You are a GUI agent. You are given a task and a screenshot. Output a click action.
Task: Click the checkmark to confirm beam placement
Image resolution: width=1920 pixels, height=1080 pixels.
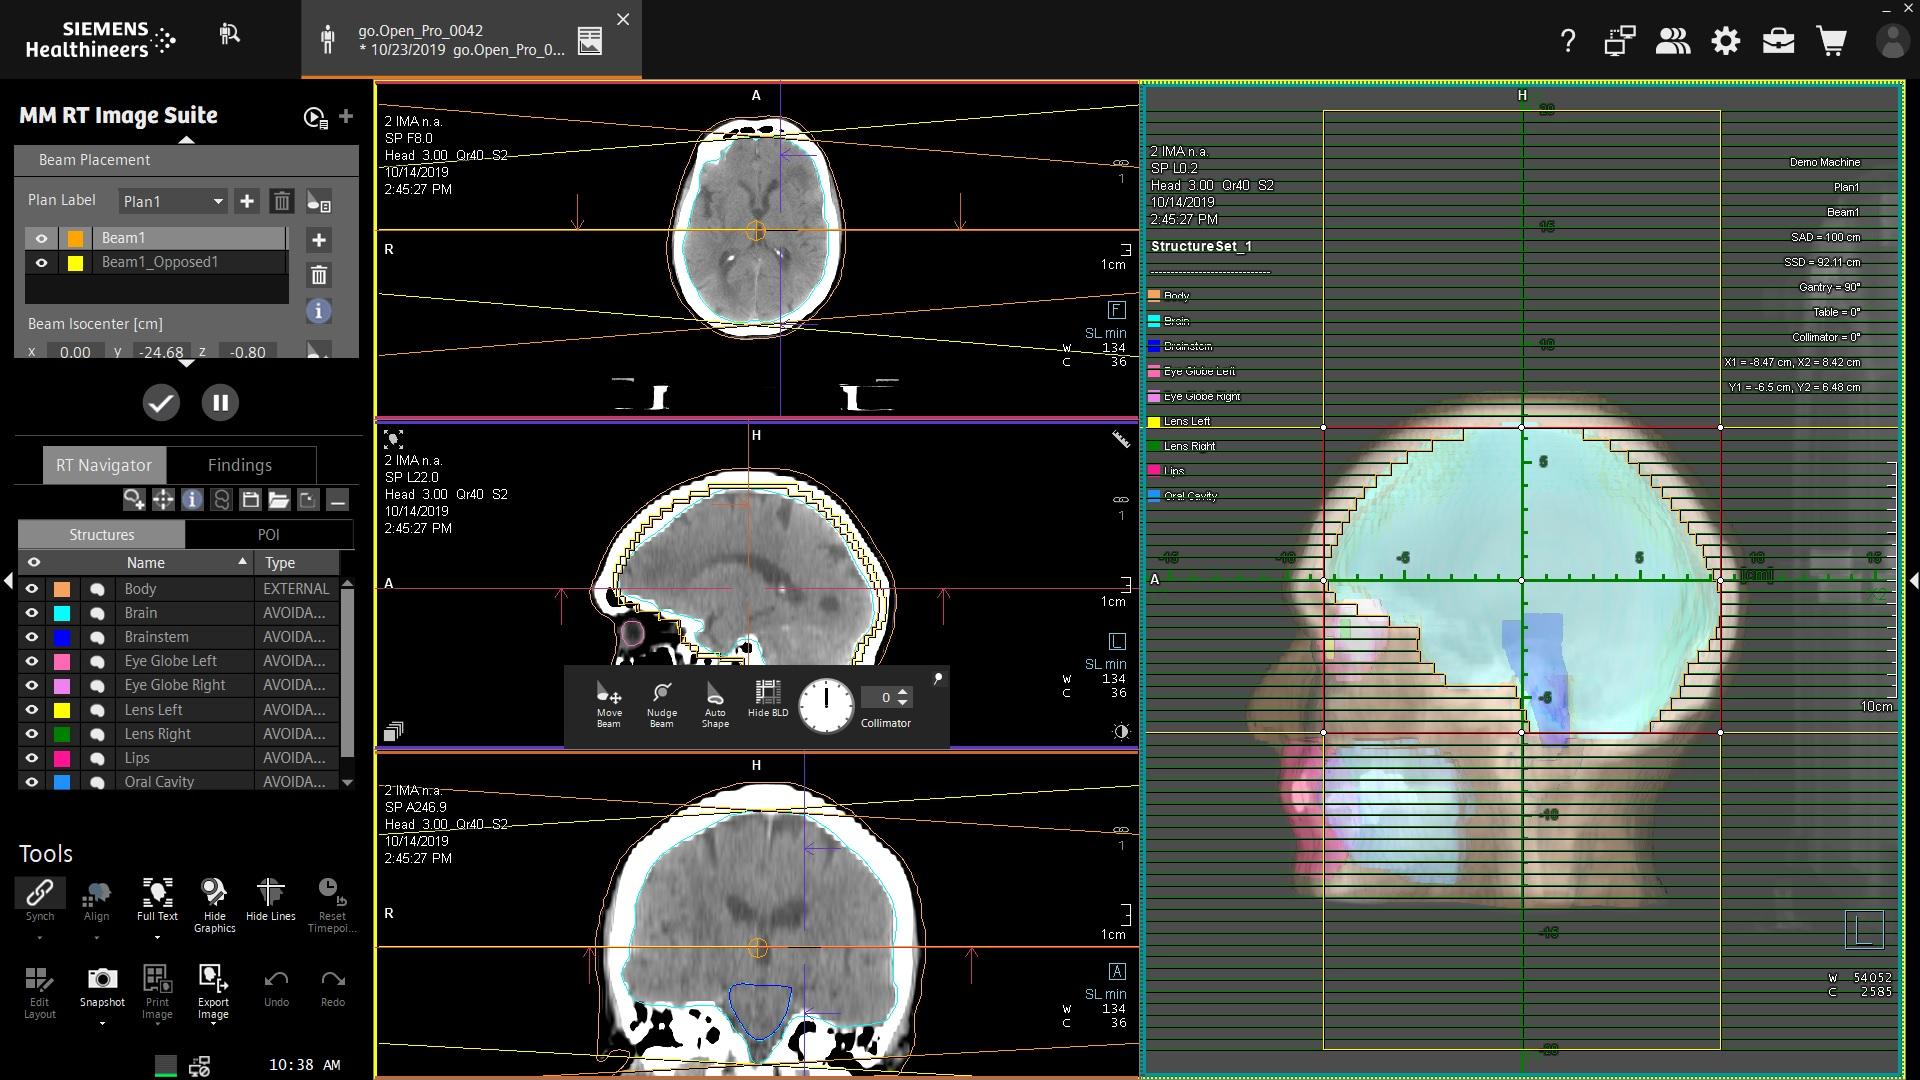pyautogui.click(x=161, y=402)
